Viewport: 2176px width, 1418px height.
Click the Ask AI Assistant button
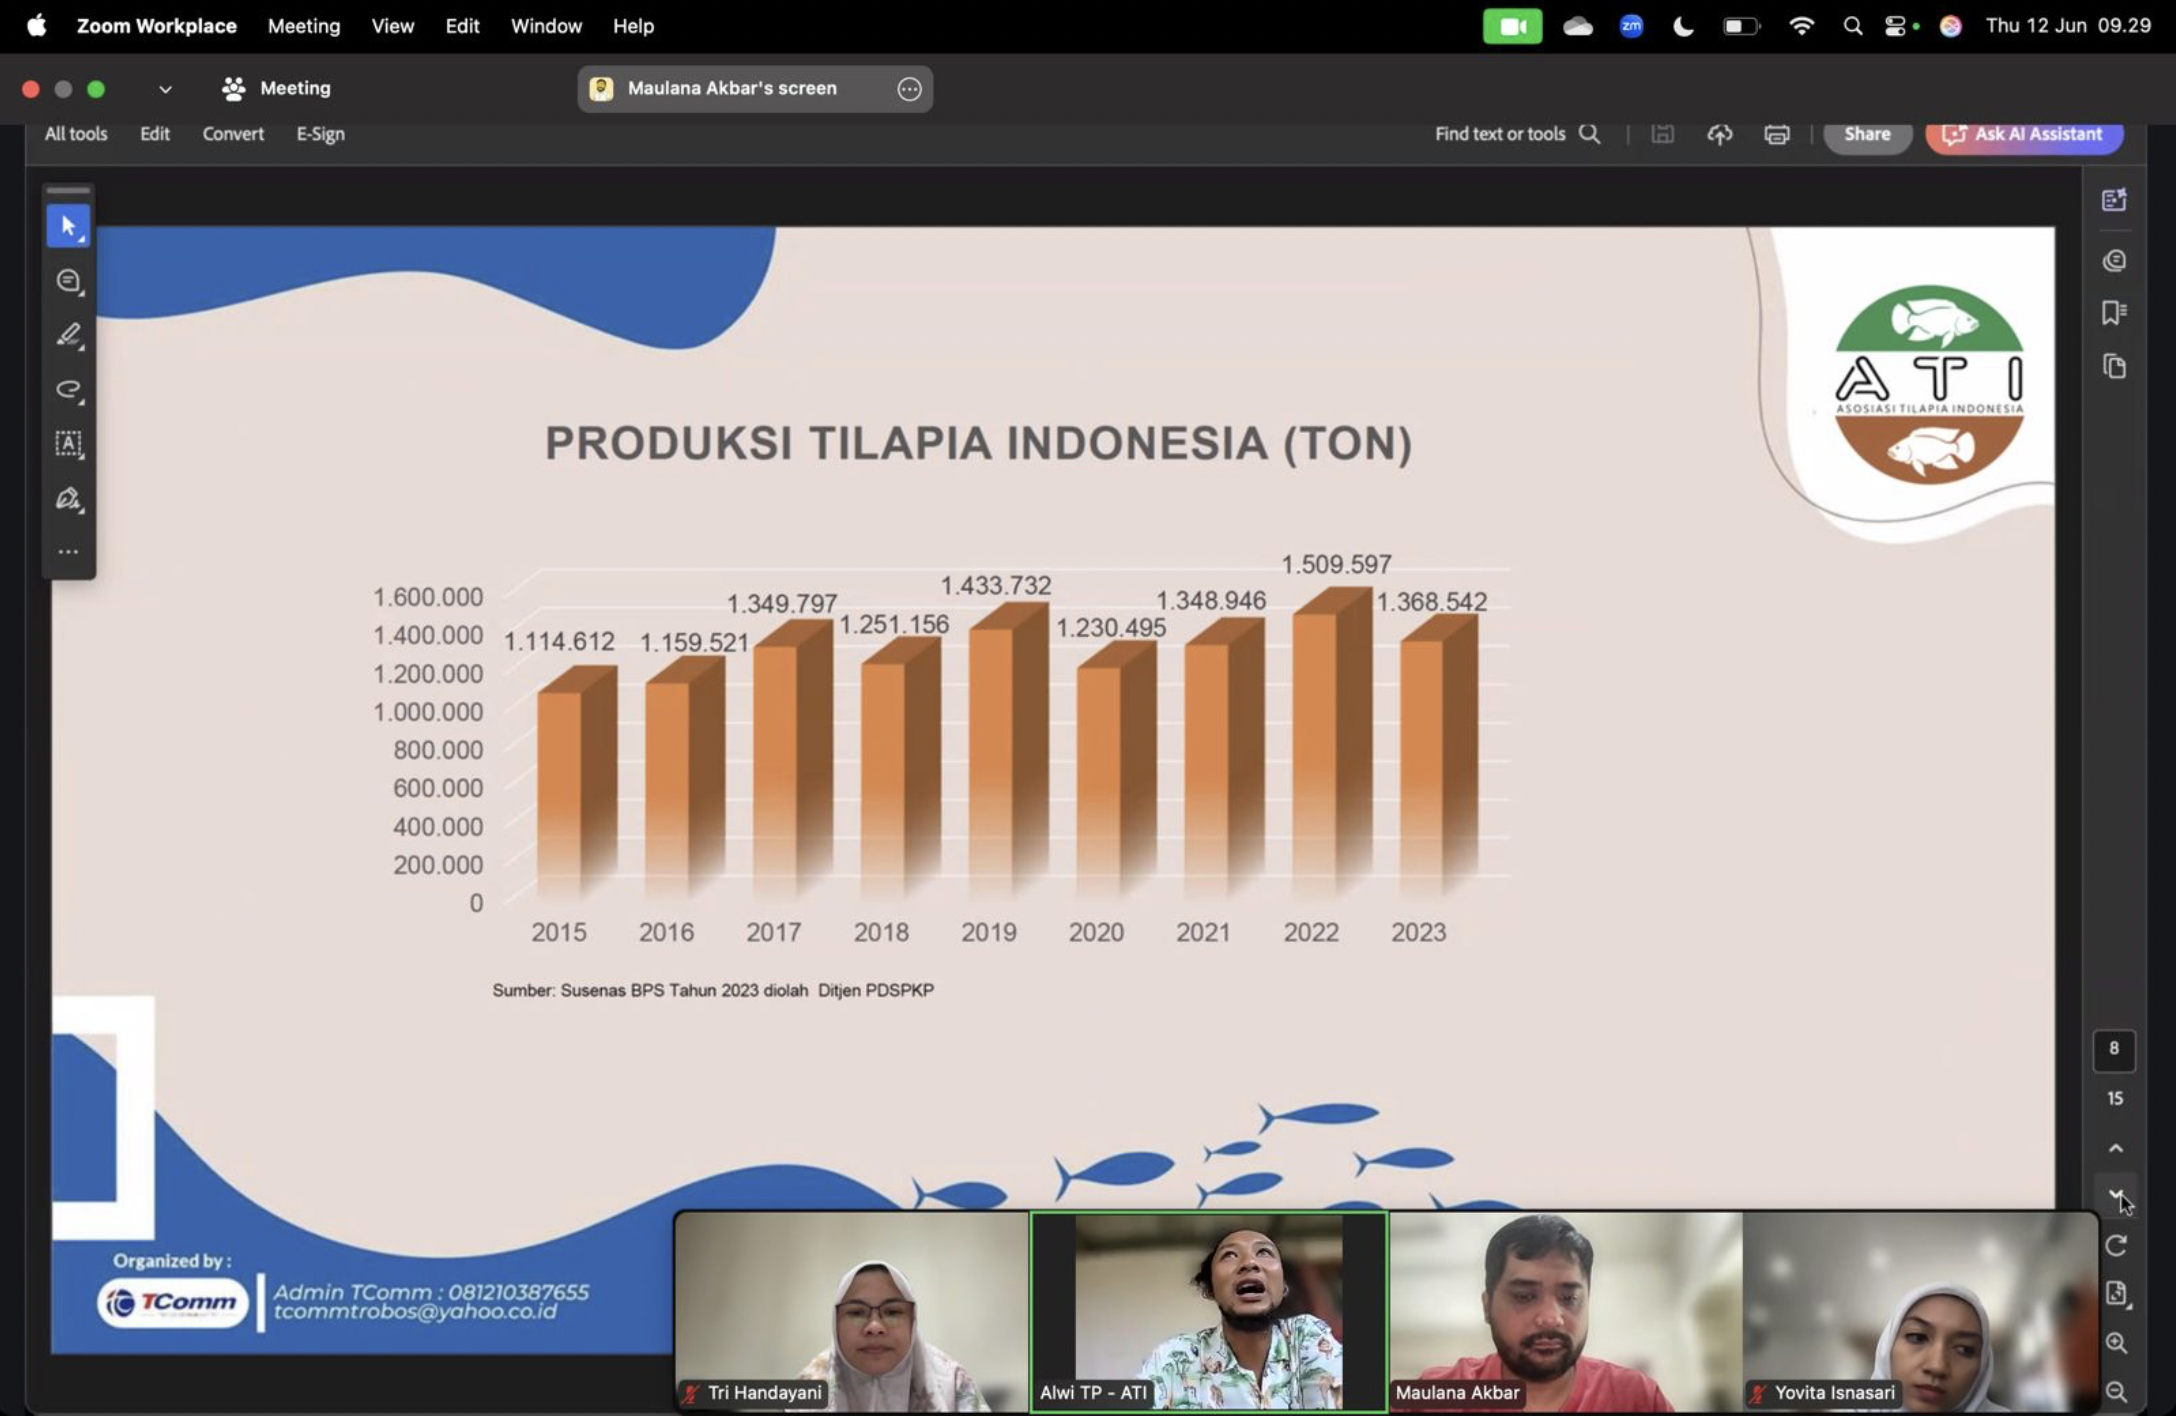click(2023, 134)
